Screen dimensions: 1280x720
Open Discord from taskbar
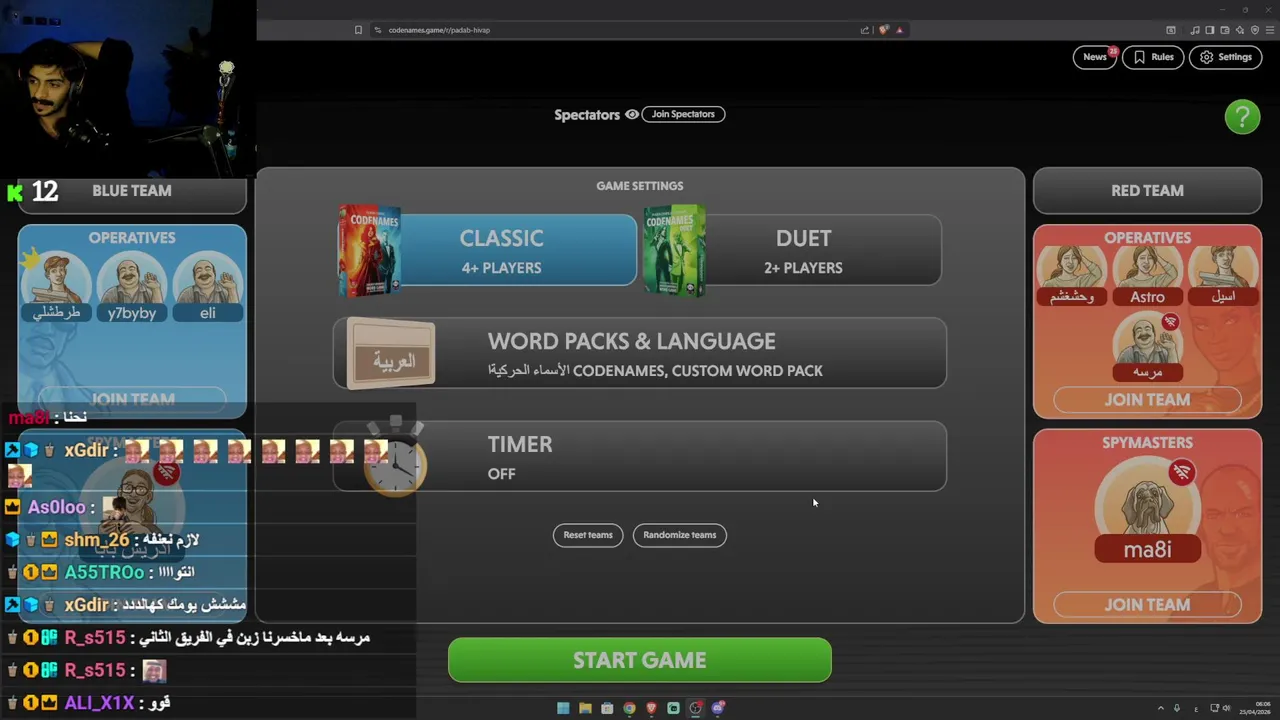point(717,708)
